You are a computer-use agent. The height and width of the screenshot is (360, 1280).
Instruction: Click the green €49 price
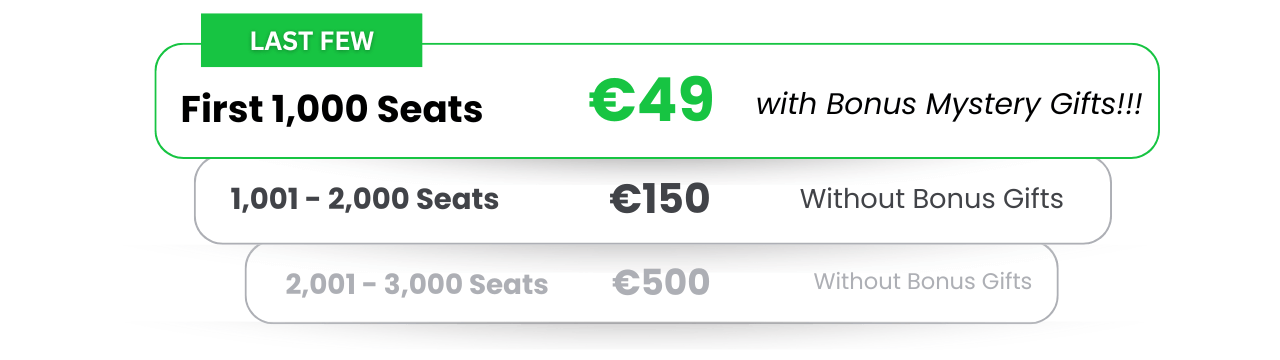pyautogui.click(x=651, y=101)
